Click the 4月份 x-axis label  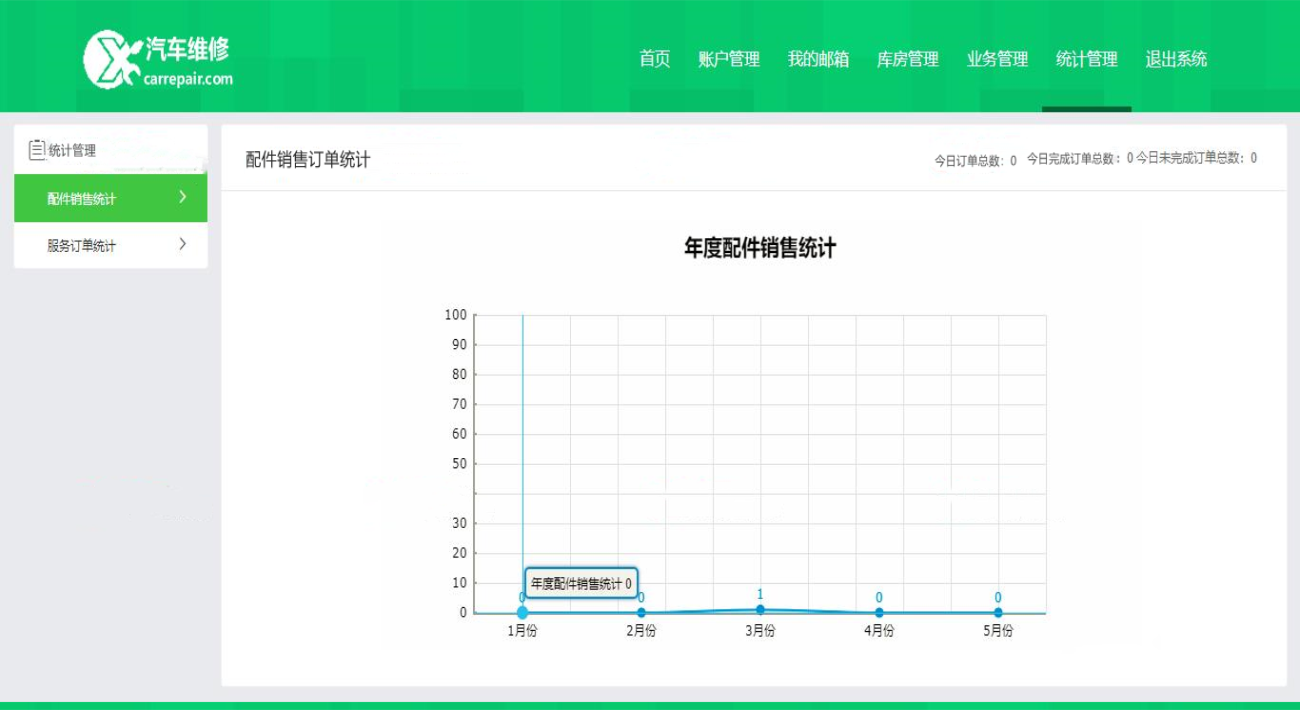(x=879, y=631)
